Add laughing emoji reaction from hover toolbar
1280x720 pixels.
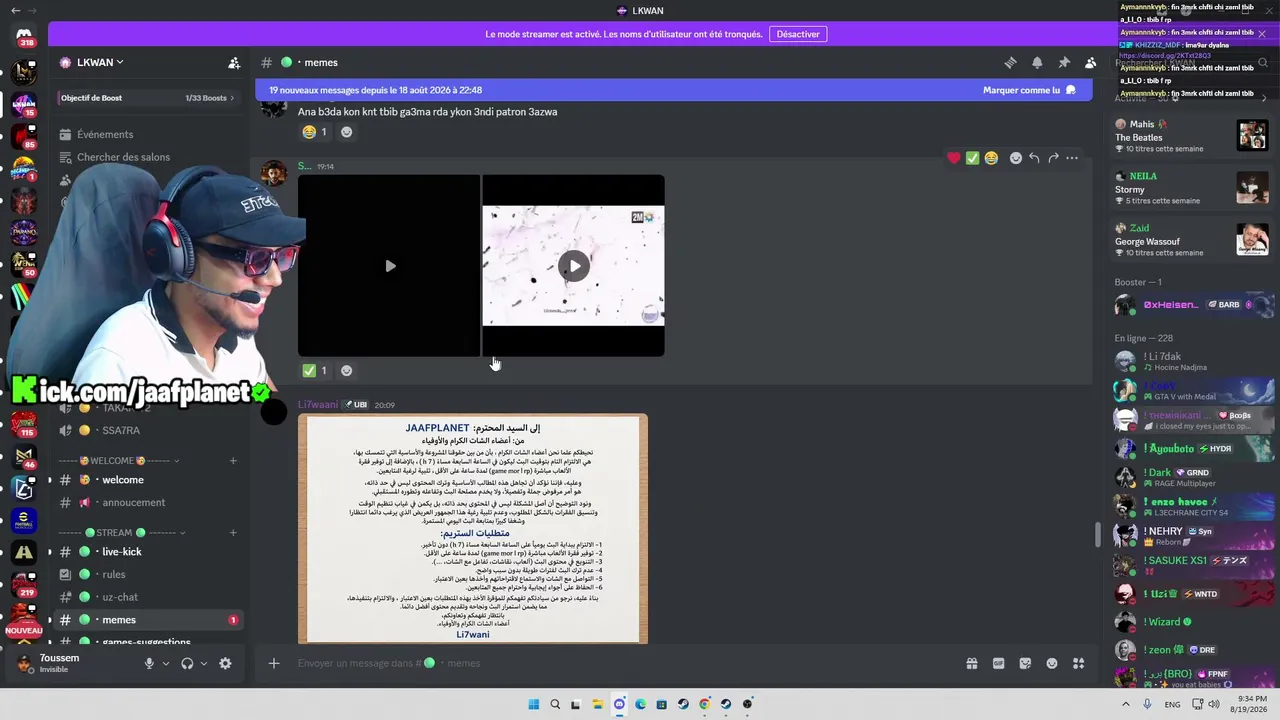[991, 158]
